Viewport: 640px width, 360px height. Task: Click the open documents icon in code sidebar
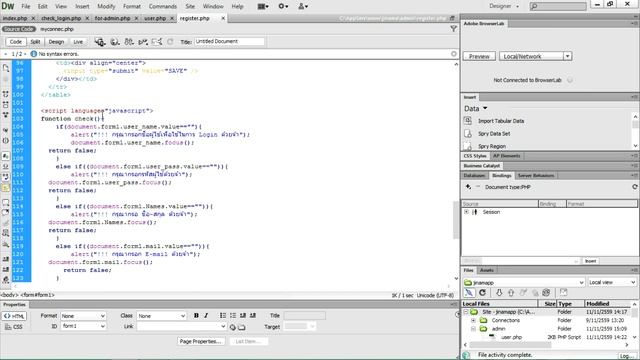click(x=6, y=68)
